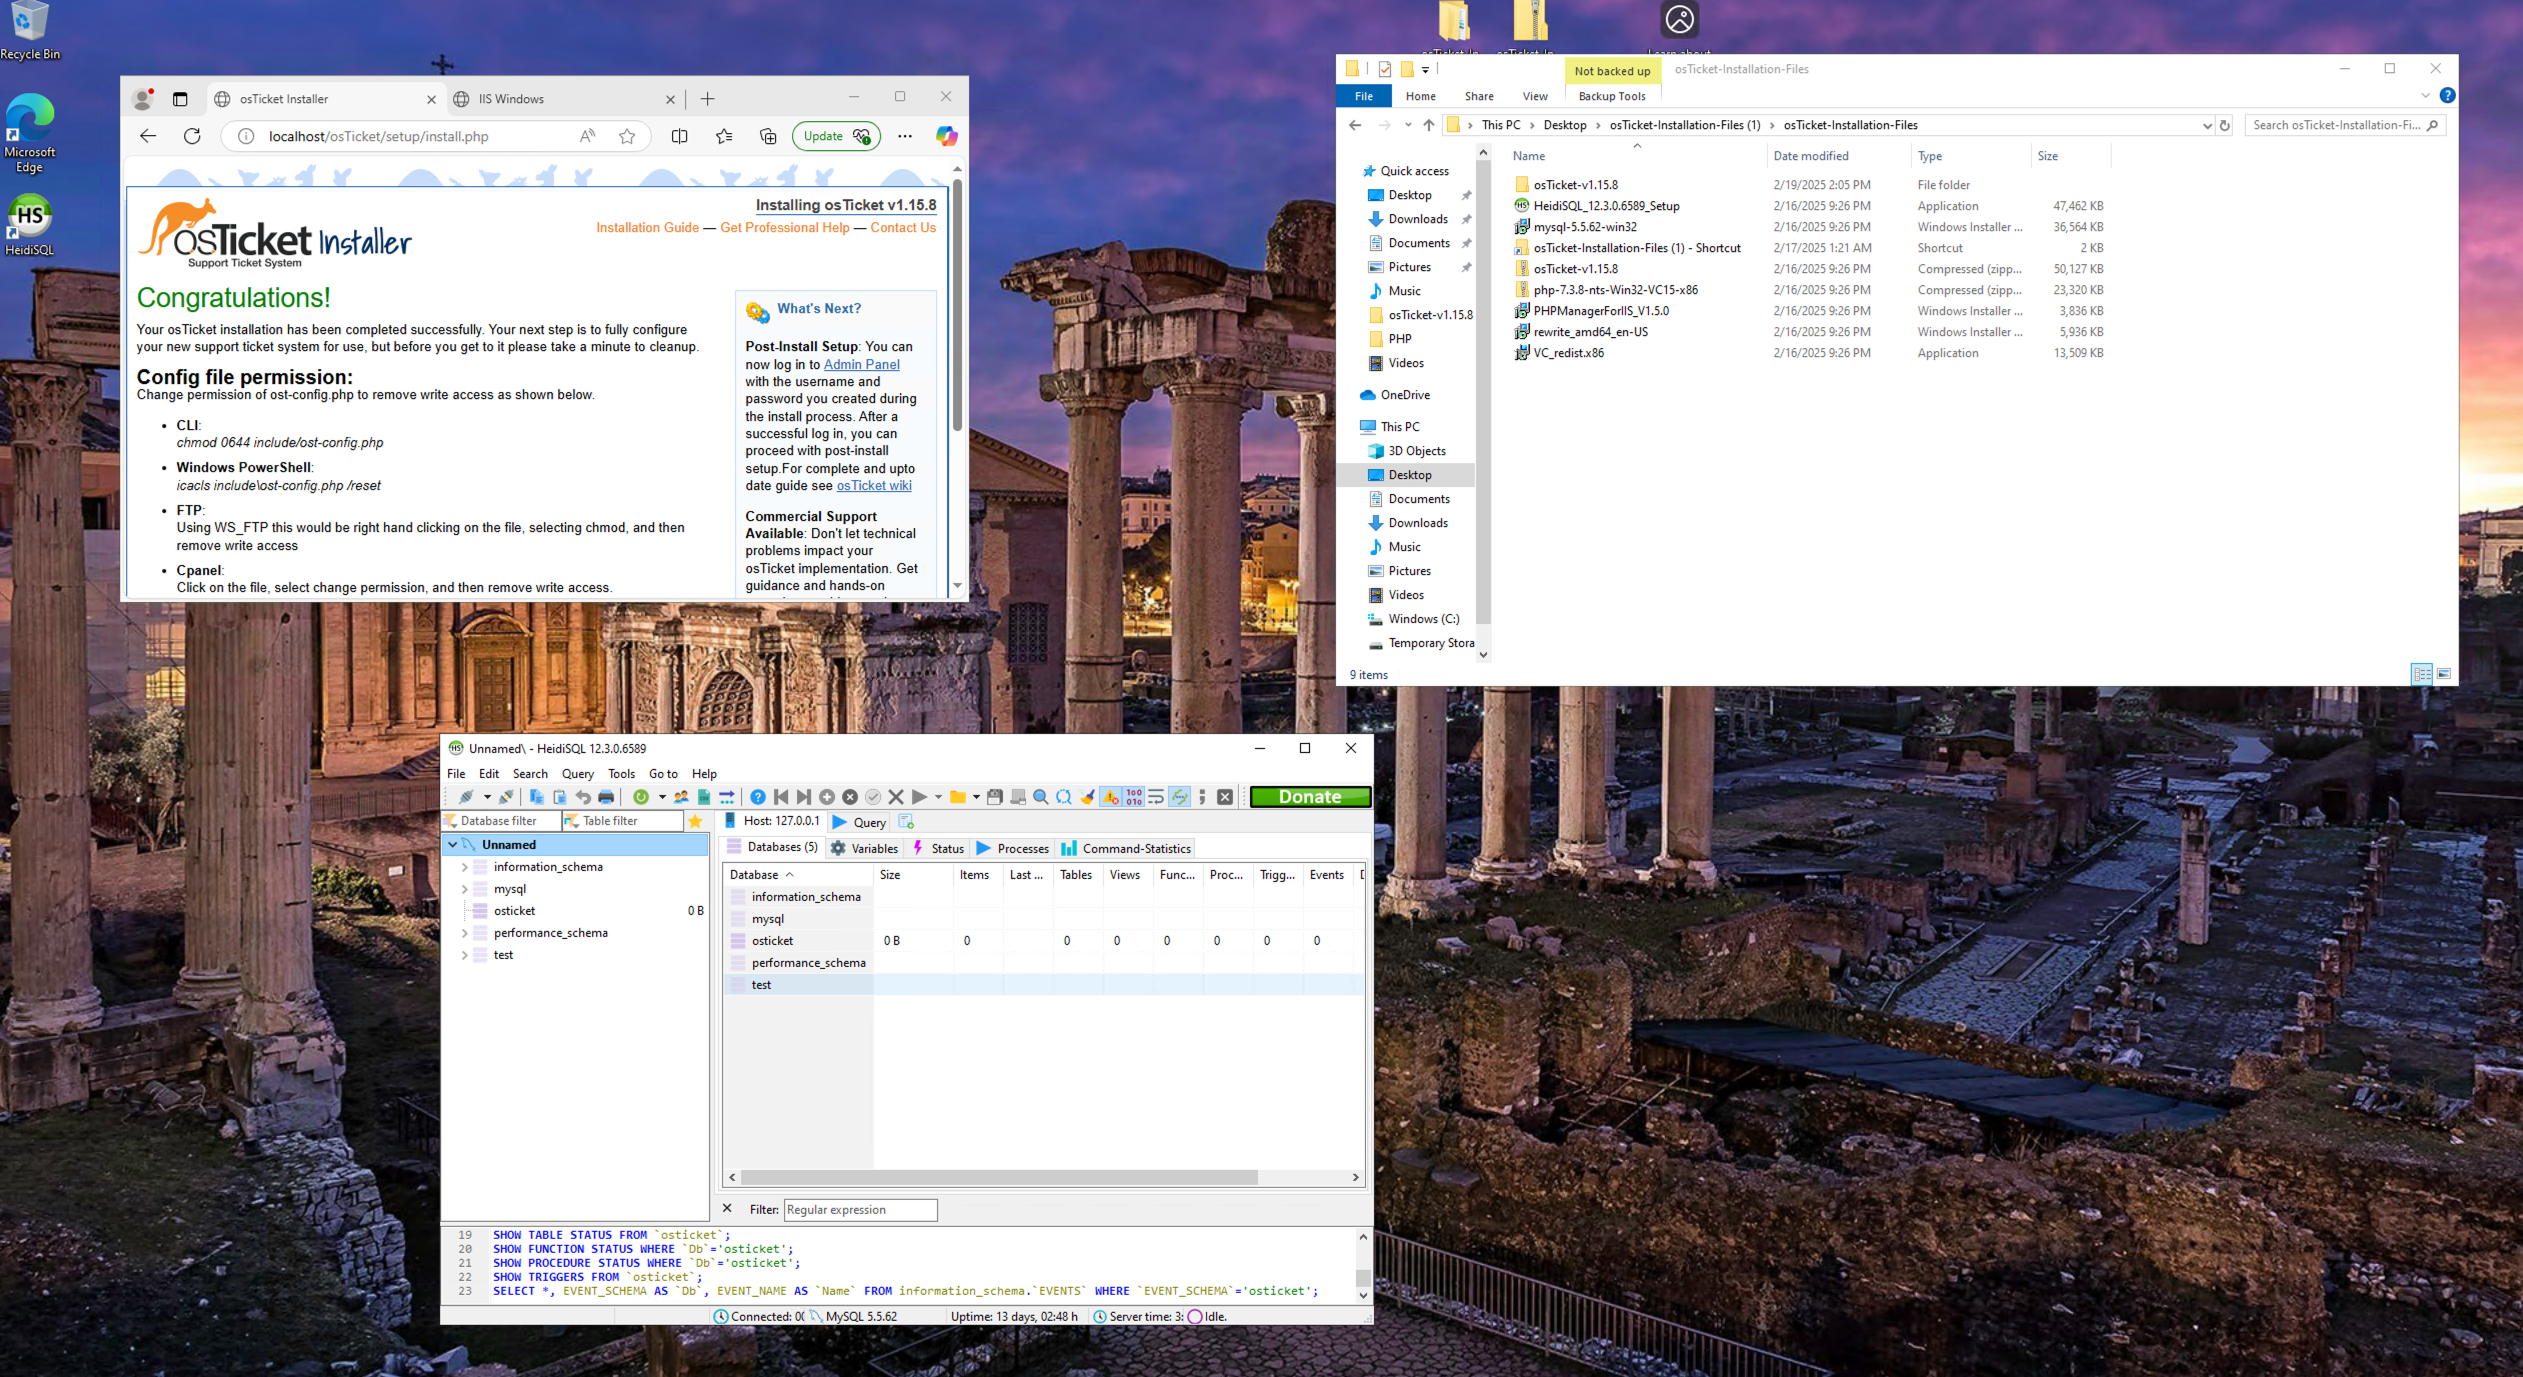Click the Edge Update button
The width and height of the screenshot is (2523, 1377).
click(x=836, y=136)
